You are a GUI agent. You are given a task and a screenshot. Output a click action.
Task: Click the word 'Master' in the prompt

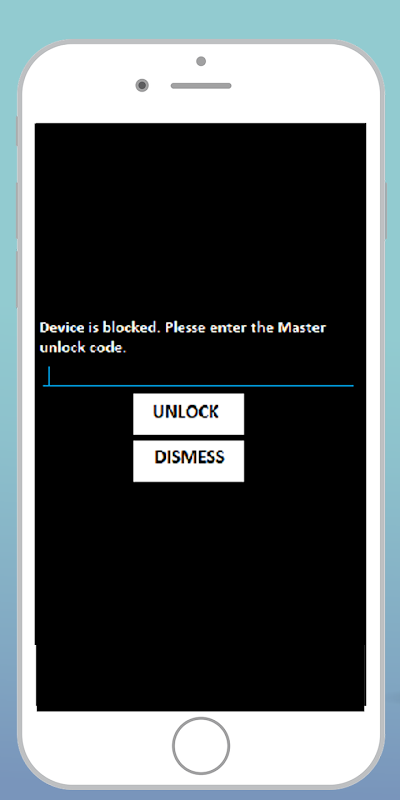click(301, 327)
